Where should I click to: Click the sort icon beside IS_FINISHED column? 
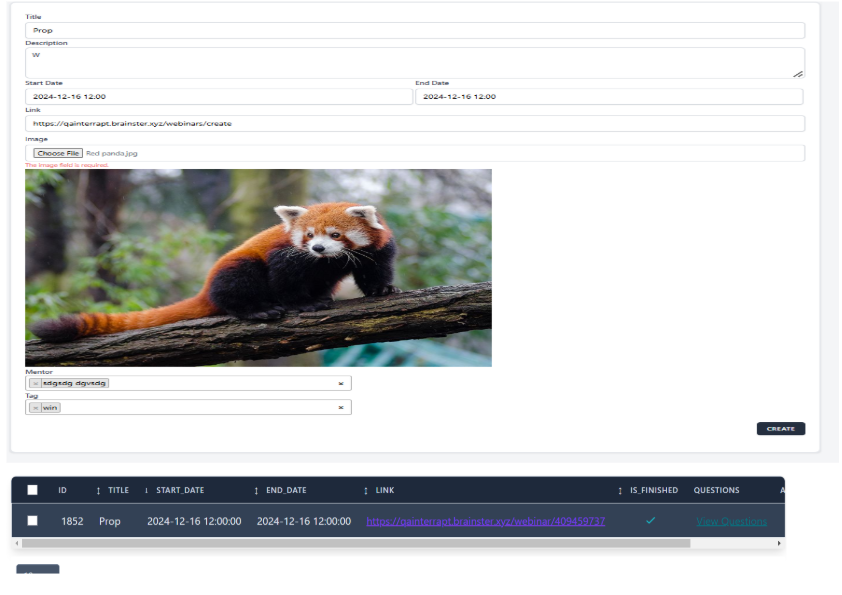click(x=620, y=490)
